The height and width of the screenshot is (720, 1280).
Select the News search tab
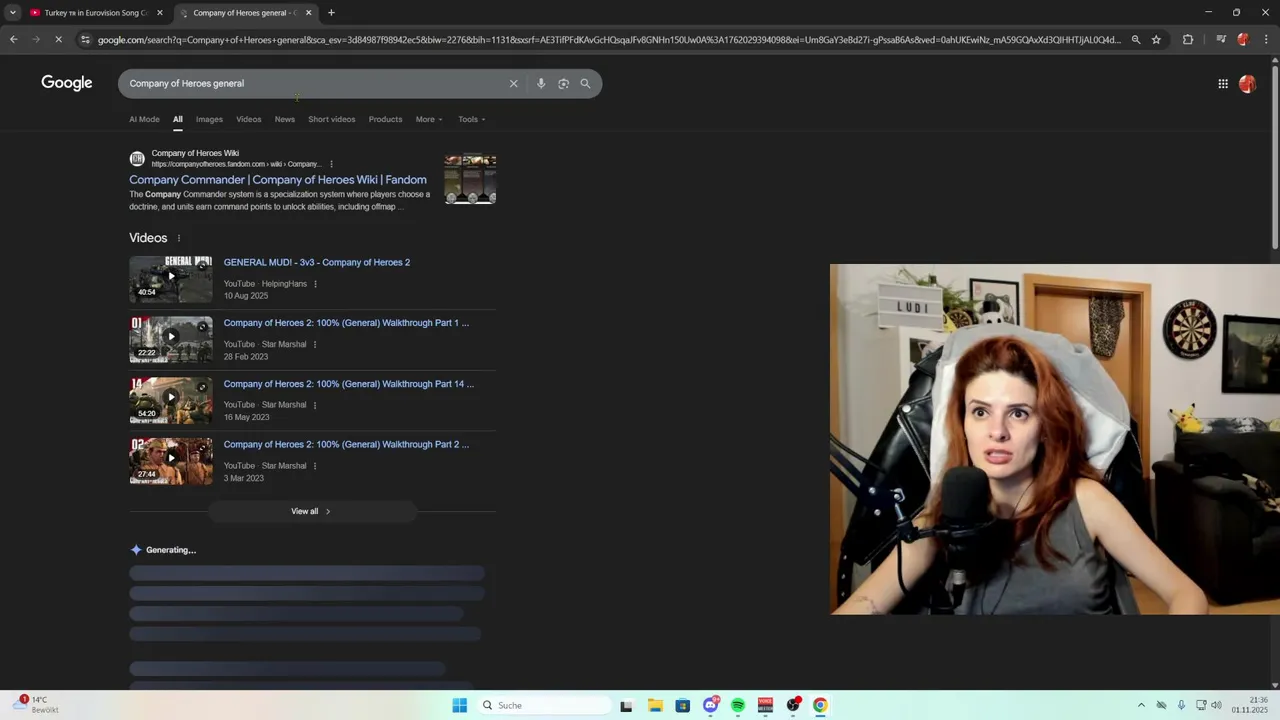285,119
